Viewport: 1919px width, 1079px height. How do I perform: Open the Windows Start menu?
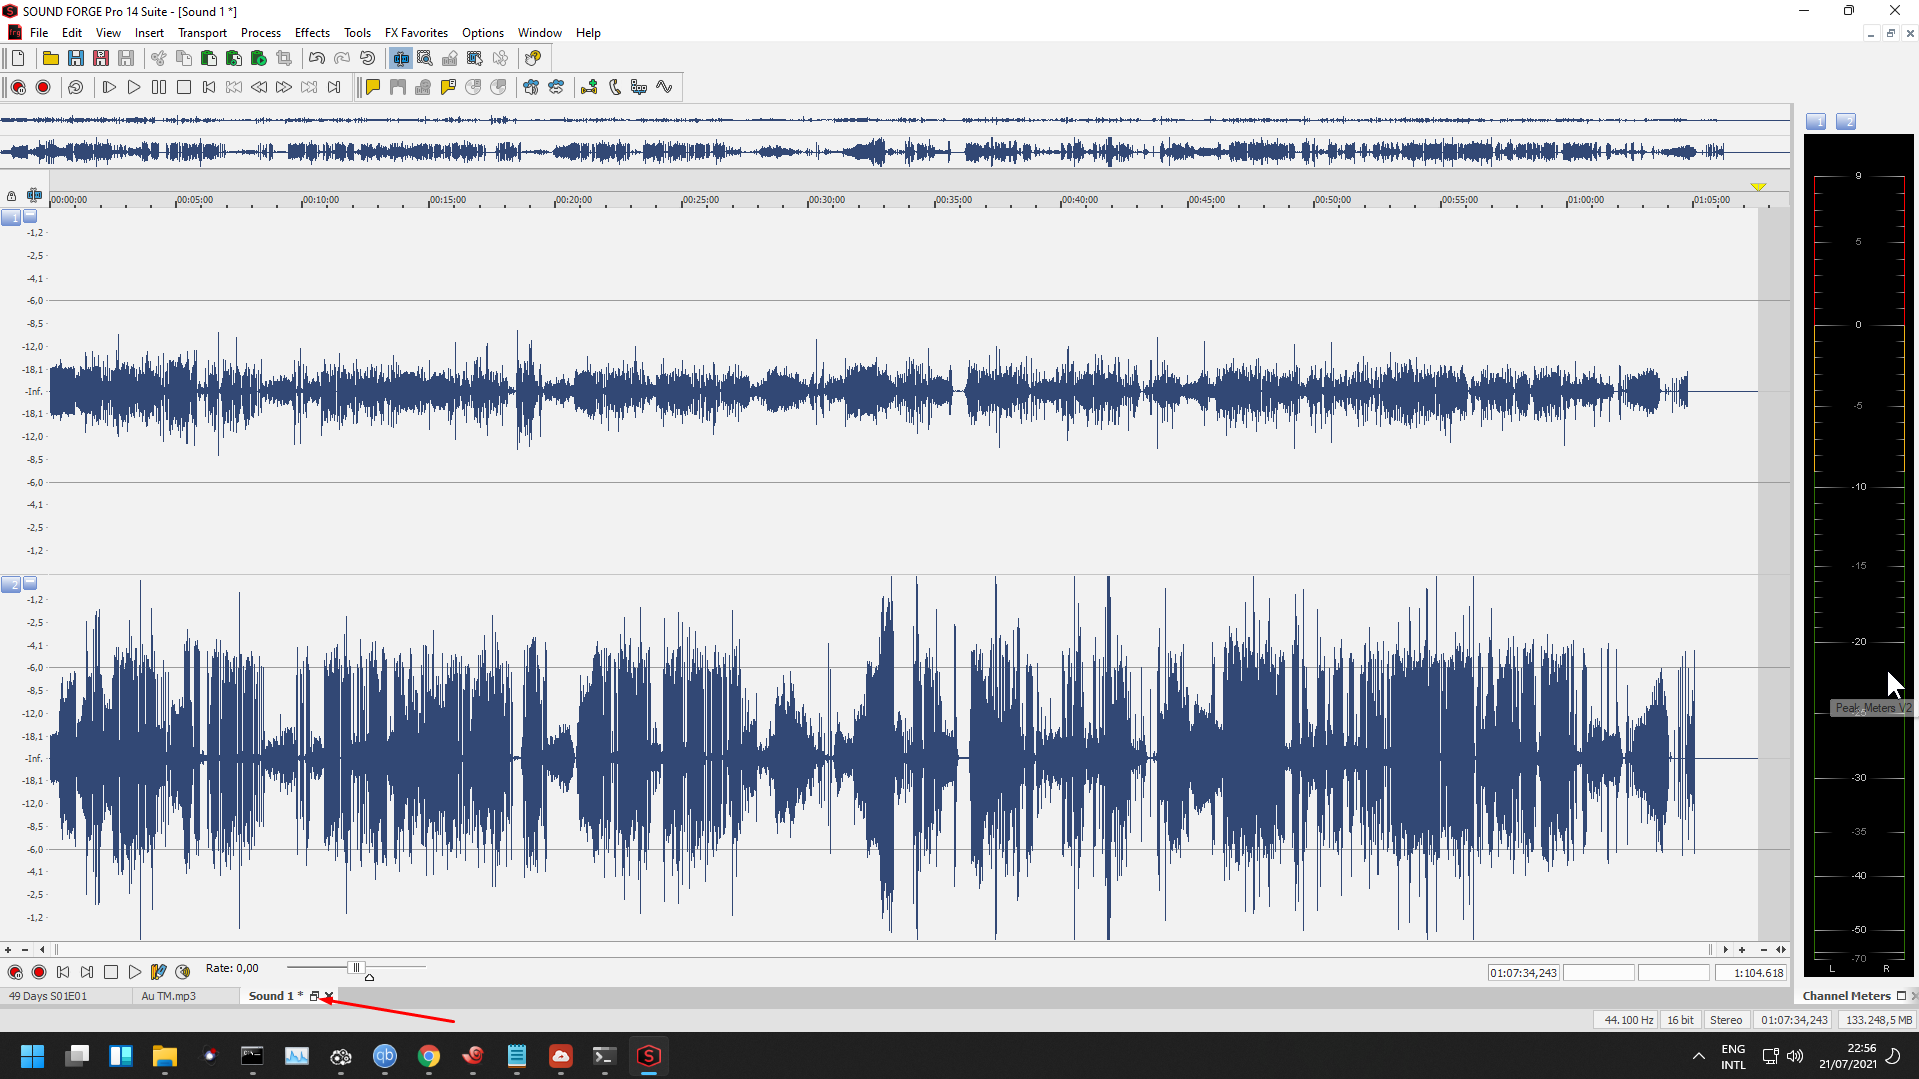pyautogui.click(x=32, y=1056)
